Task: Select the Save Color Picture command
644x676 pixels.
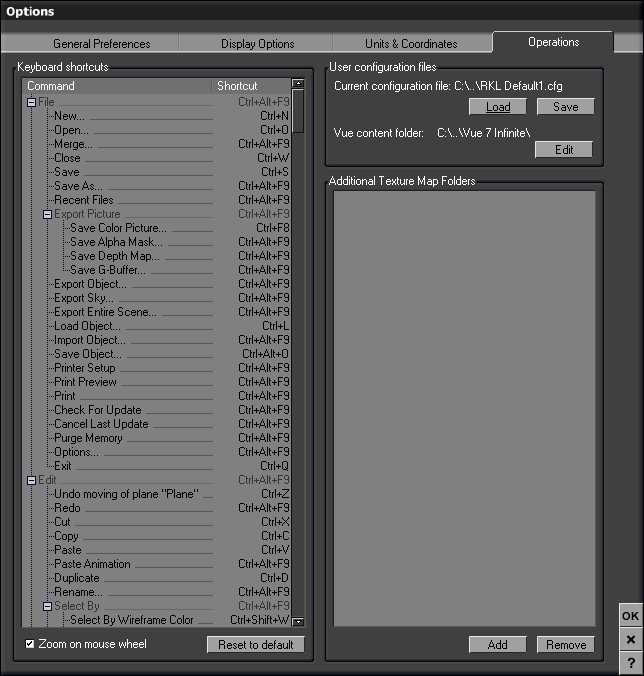Action: click(118, 228)
